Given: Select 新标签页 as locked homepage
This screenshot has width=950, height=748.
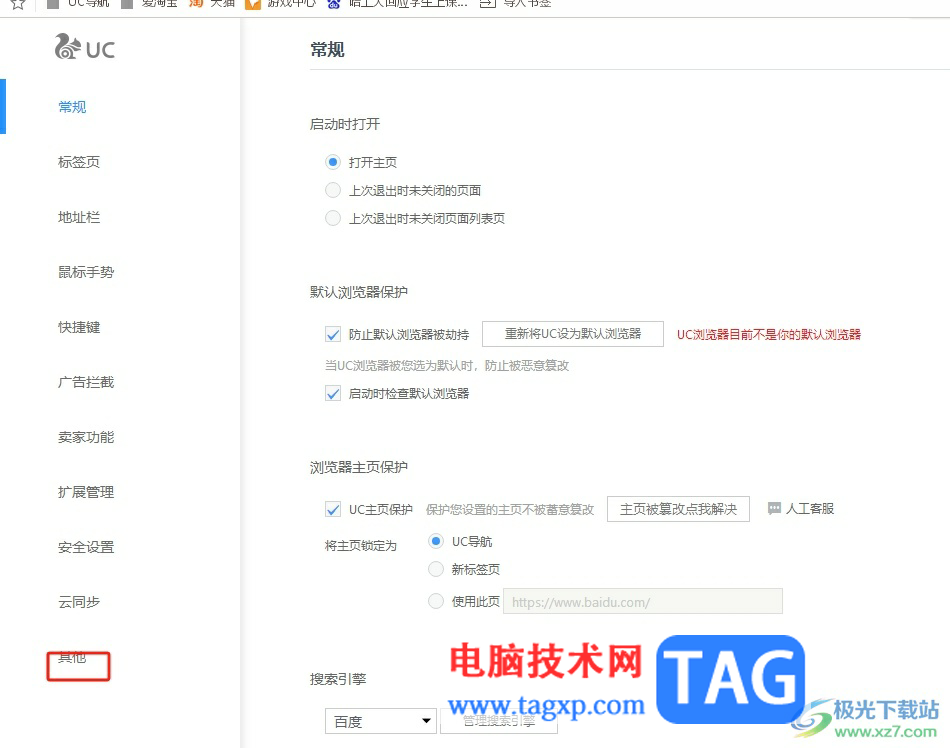Looking at the screenshot, I should coord(435,569).
